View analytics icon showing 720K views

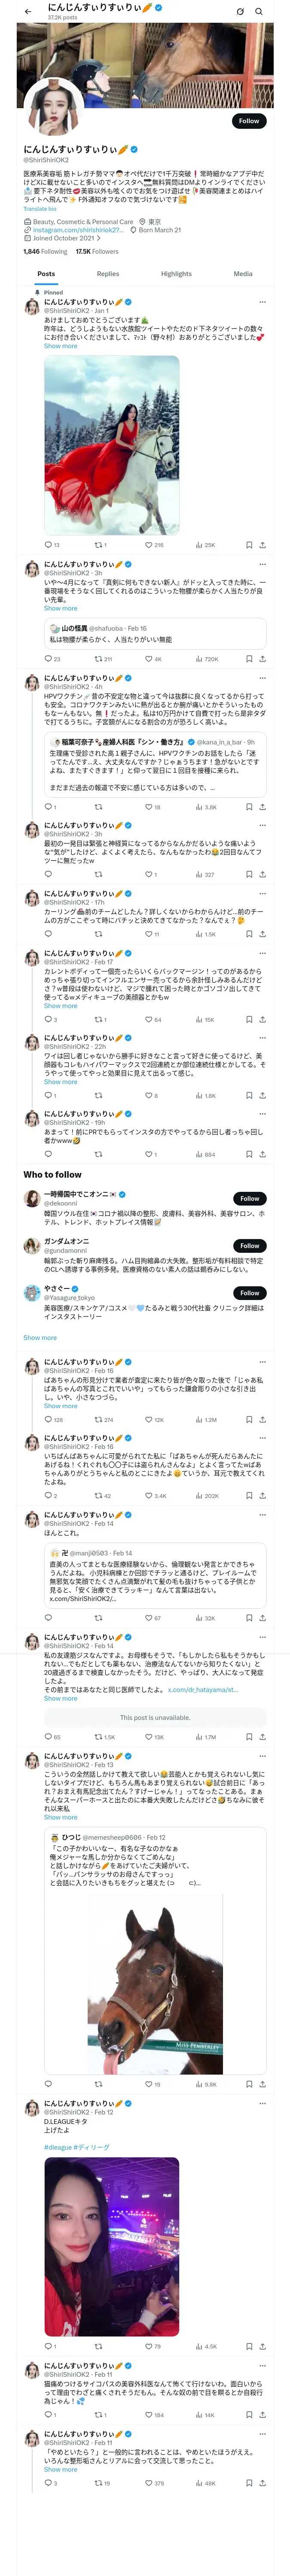[x=199, y=659]
